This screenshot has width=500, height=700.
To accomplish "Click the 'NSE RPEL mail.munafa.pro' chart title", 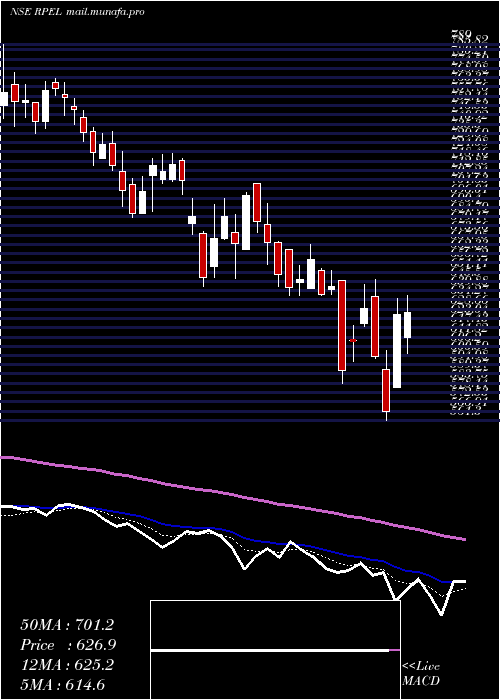I will pos(78,12).
